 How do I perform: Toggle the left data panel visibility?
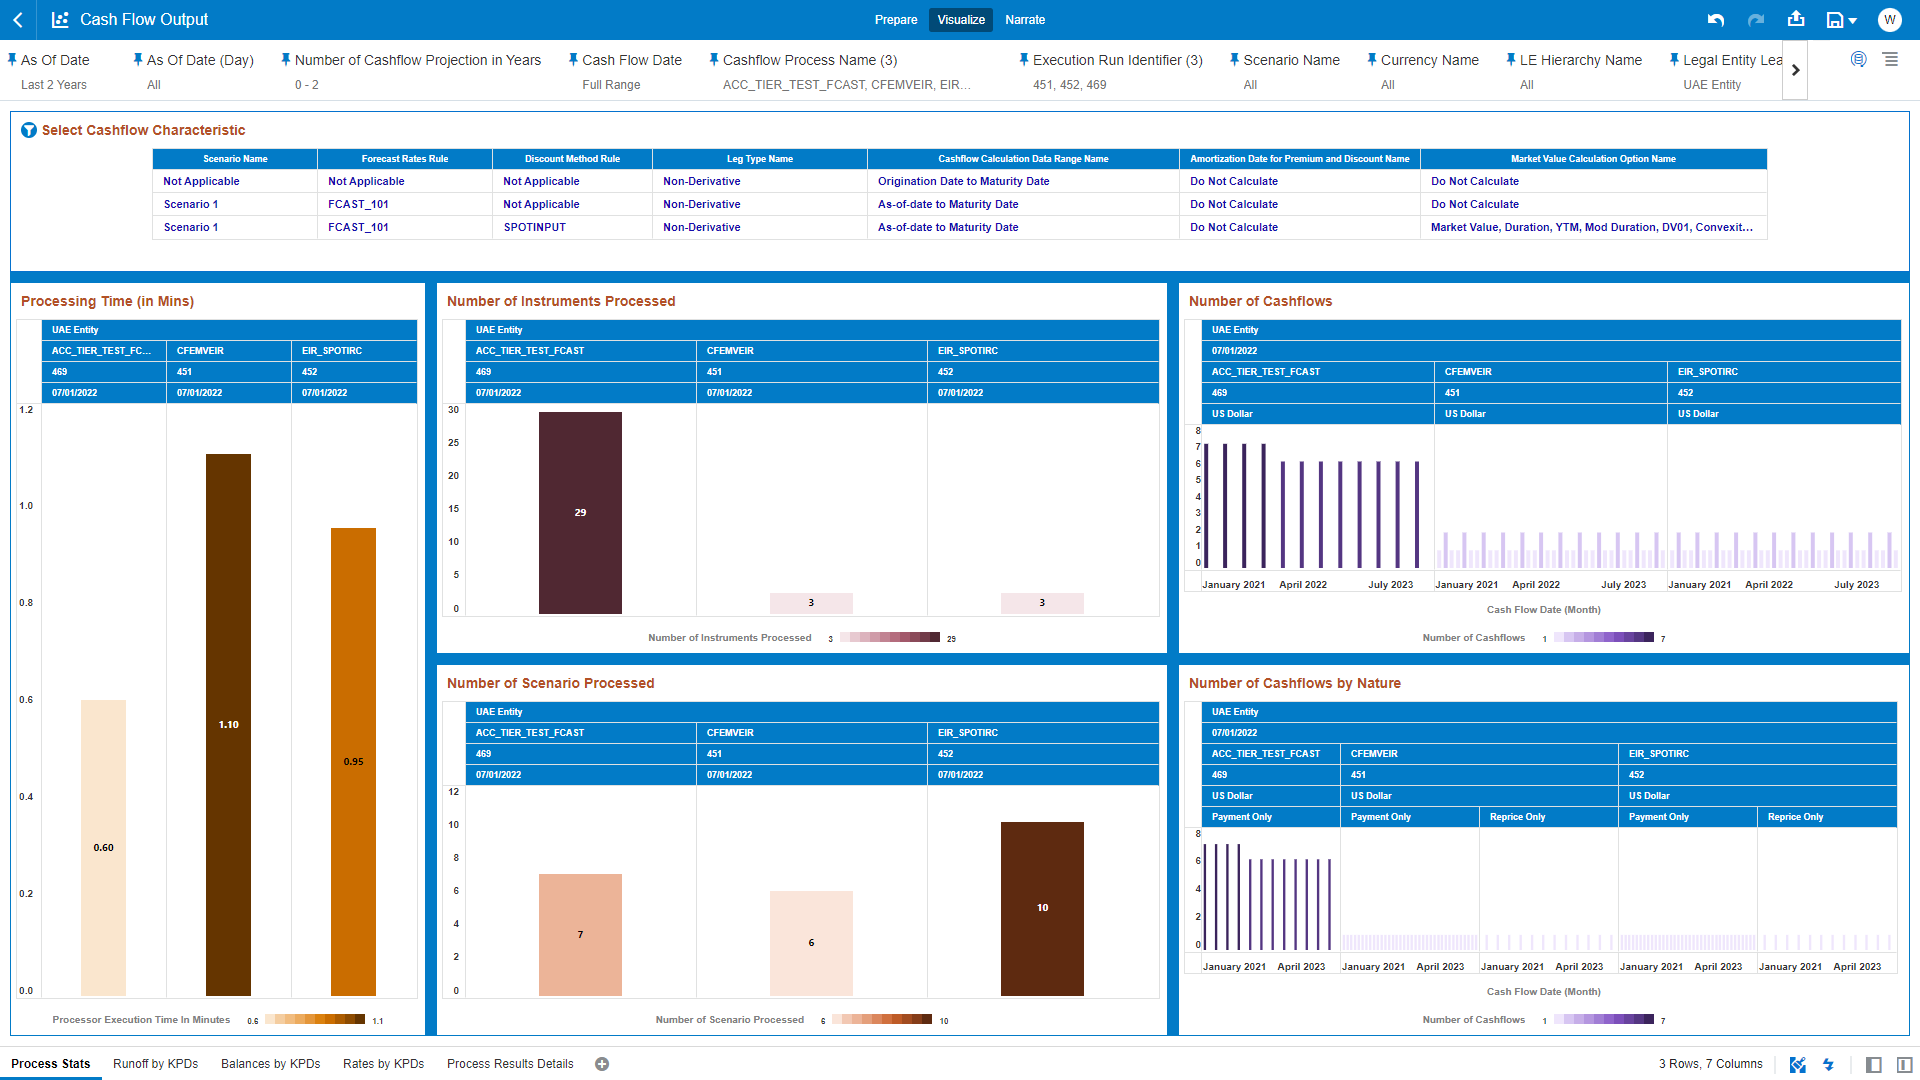pos(1874,1064)
